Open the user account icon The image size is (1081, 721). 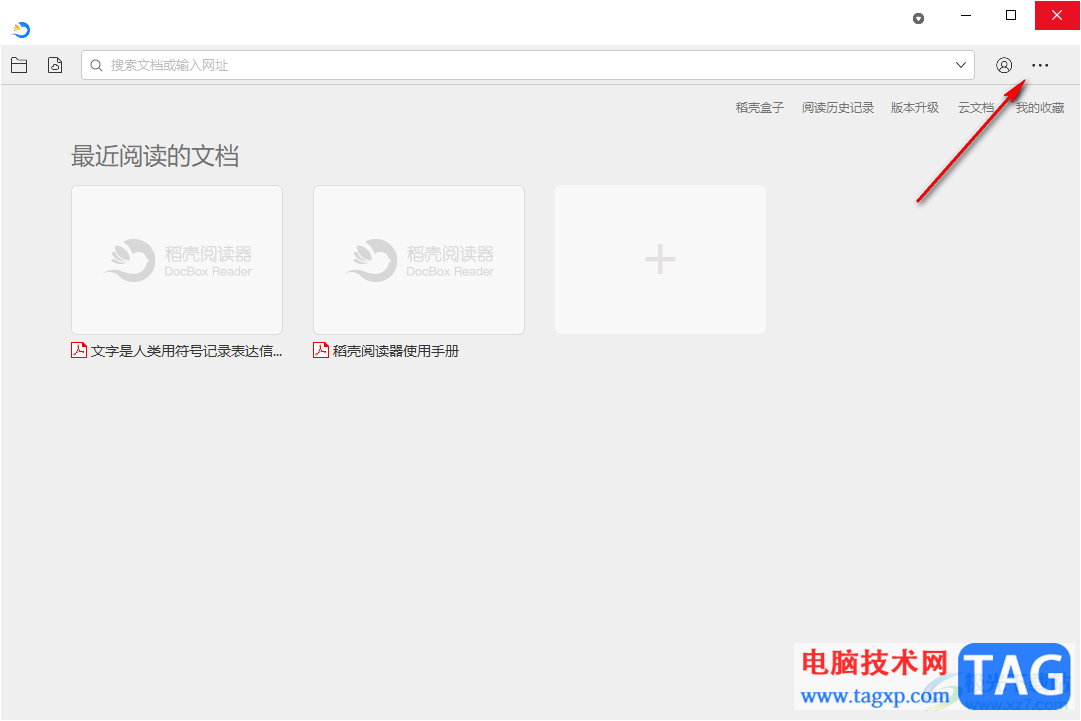click(1004, 65)
